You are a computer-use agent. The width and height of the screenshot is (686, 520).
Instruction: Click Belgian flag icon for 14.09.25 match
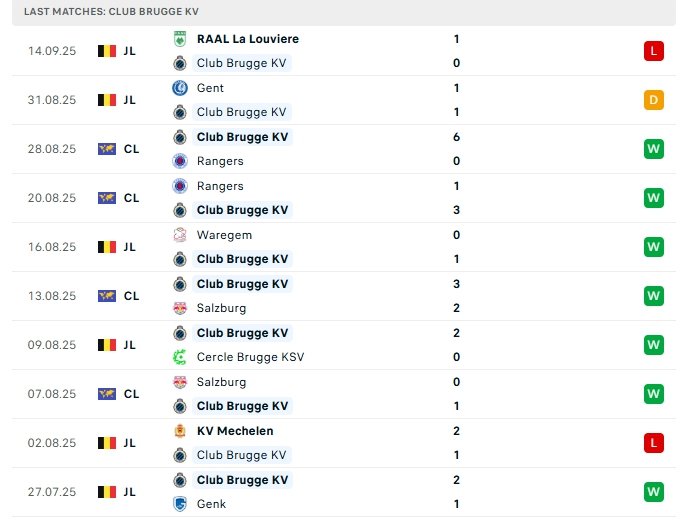(x=107, y=51)
